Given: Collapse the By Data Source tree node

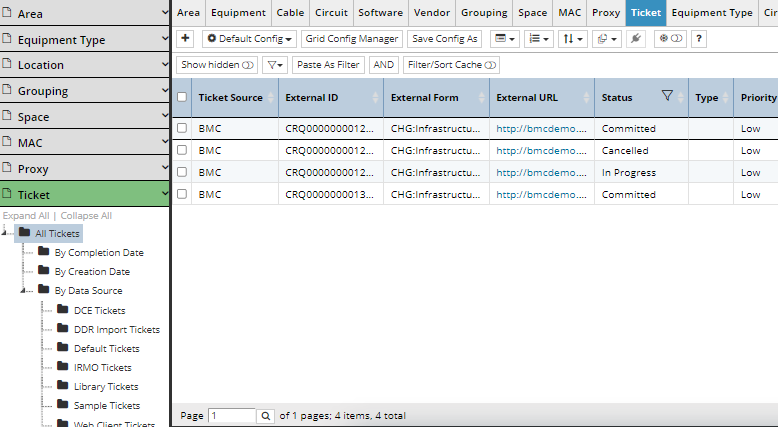Looking at the screenshot, I should (23, 290).
